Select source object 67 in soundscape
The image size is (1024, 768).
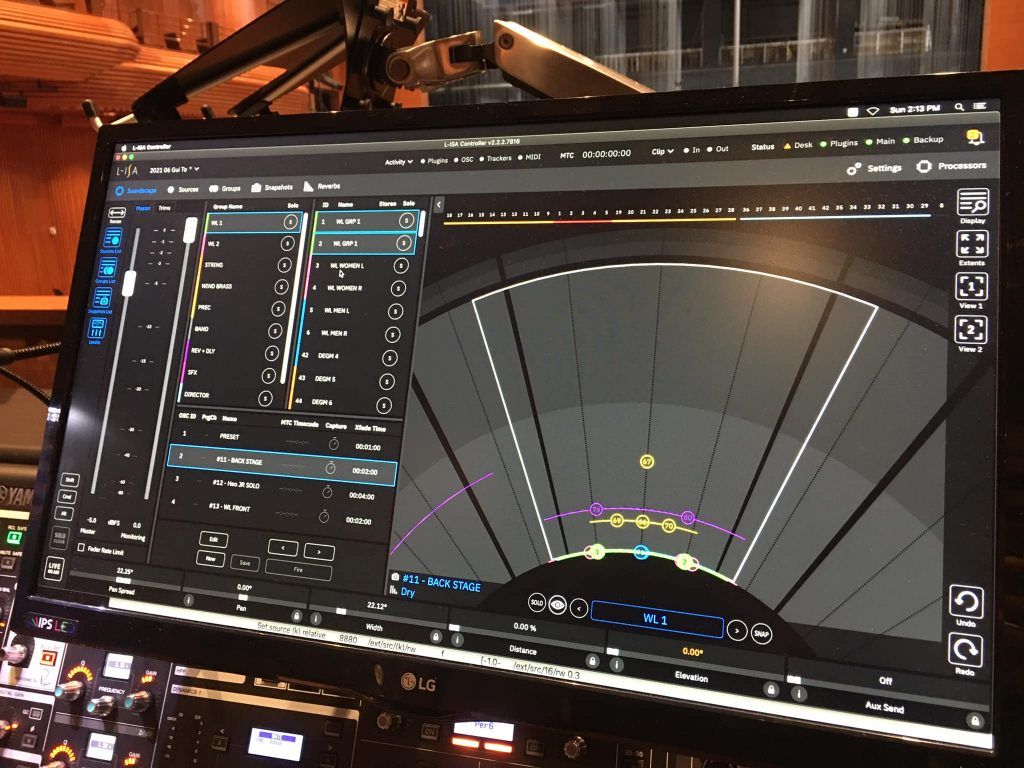coord(647,462)
